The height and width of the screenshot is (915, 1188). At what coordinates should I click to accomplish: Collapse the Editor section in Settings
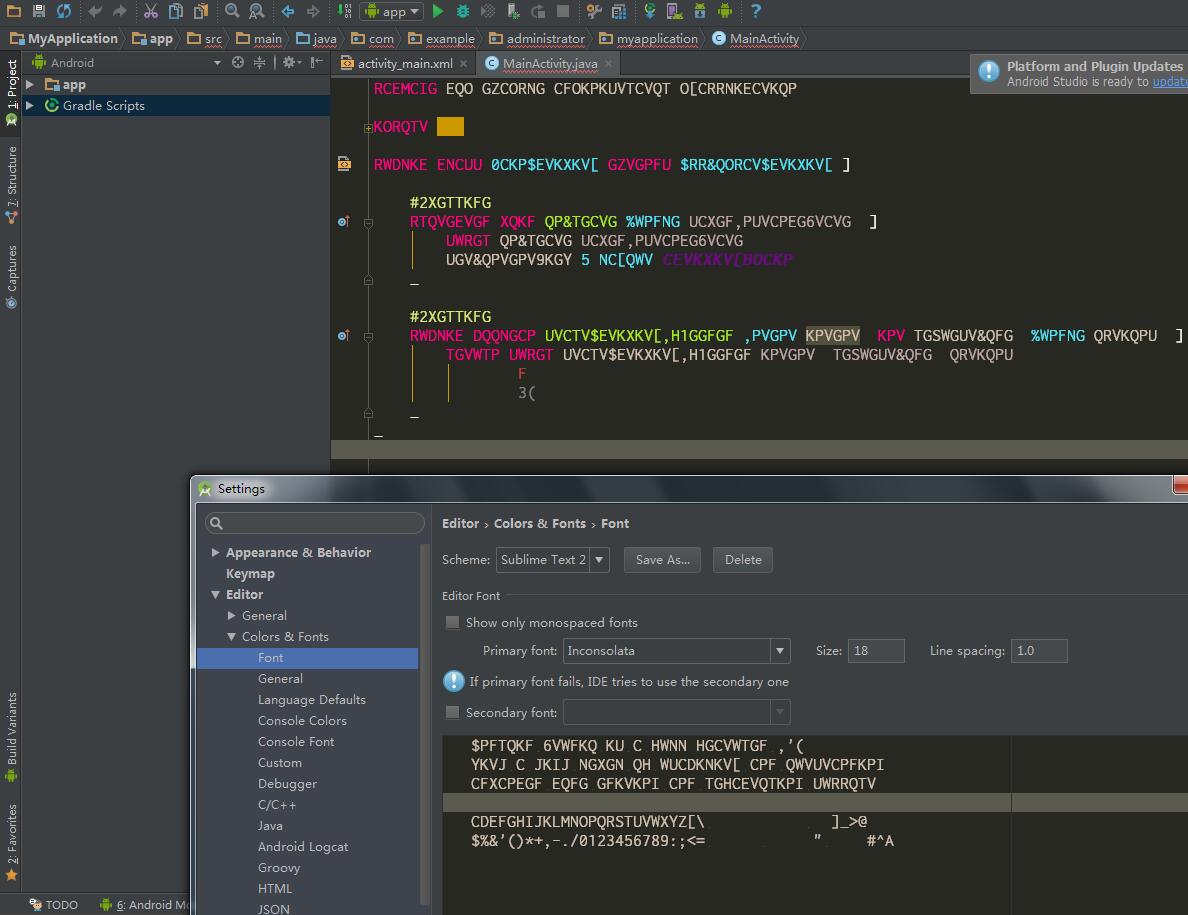[215, 595]
